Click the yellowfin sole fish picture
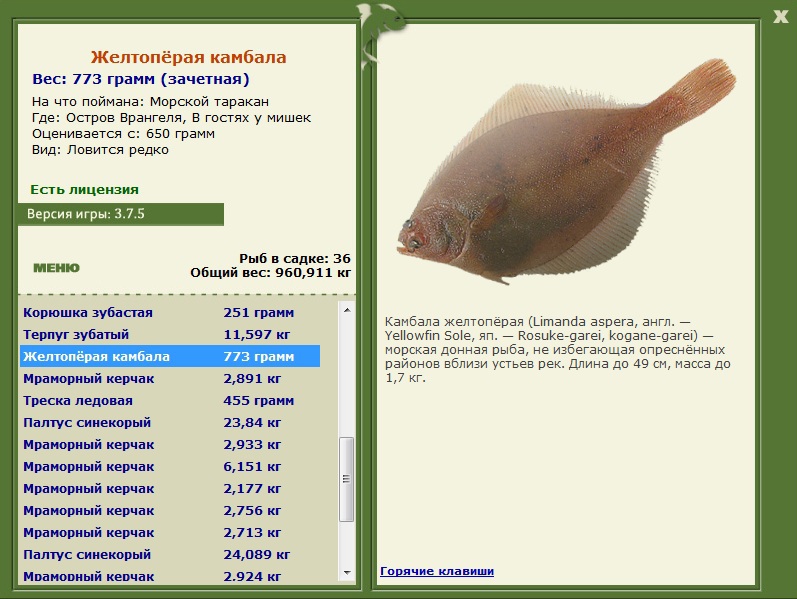797x599 pixels. (566, 171)
